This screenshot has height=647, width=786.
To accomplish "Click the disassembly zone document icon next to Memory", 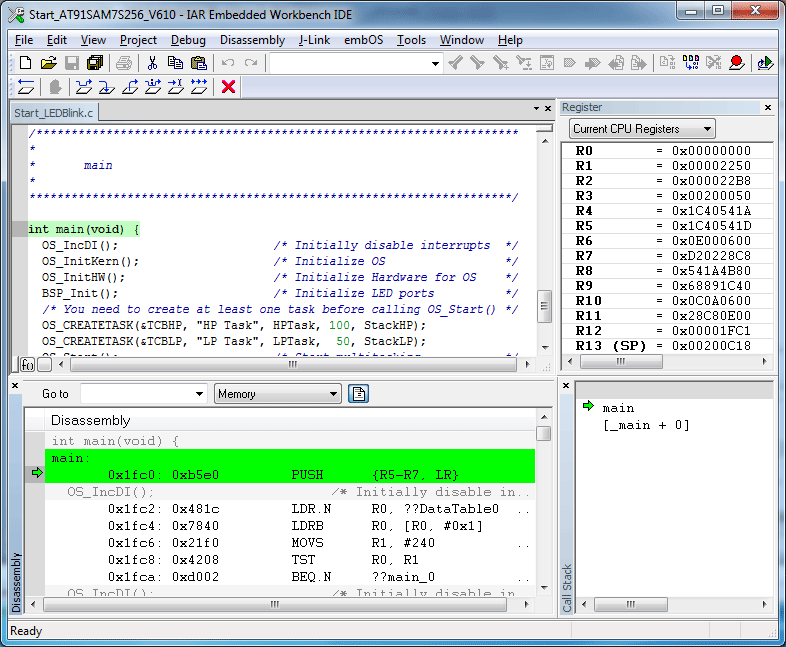I will click(x=358, y=394).
